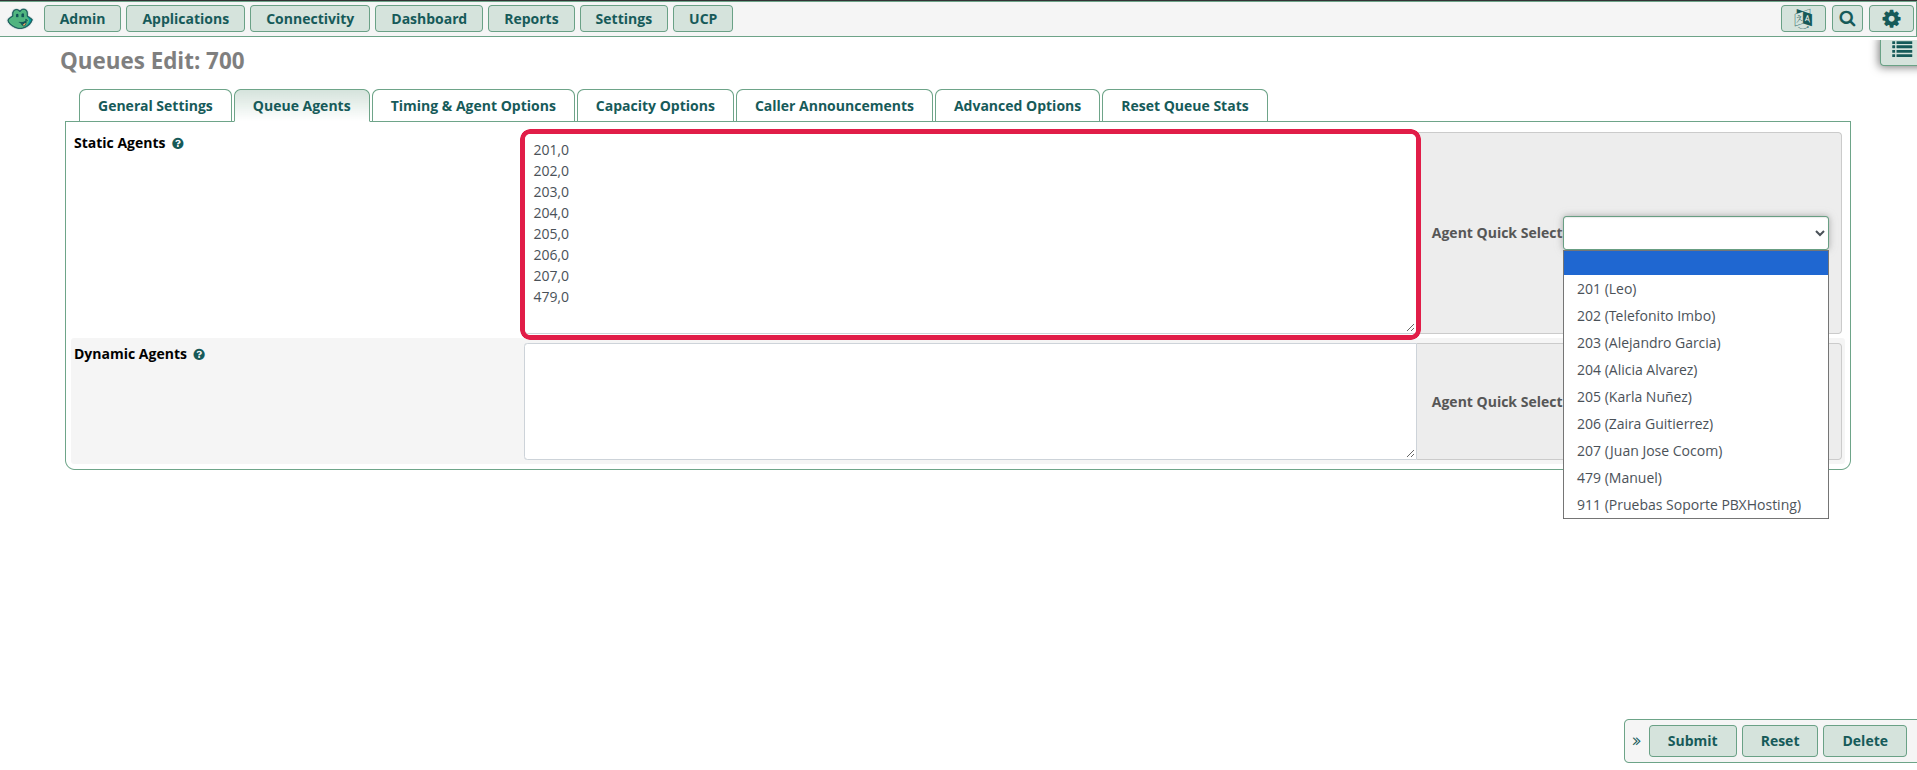This screenshot has width=1917, height=770.
Task: Select 206 (Zaira Guitierrez) agent
Action: [1696, 424]
